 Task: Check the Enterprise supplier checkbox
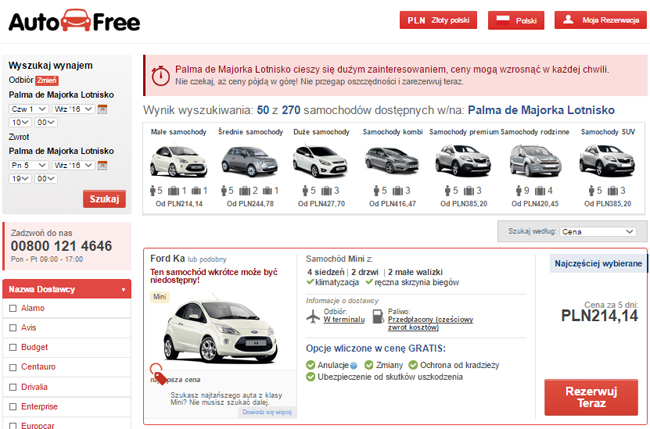(x=13, y=407)
